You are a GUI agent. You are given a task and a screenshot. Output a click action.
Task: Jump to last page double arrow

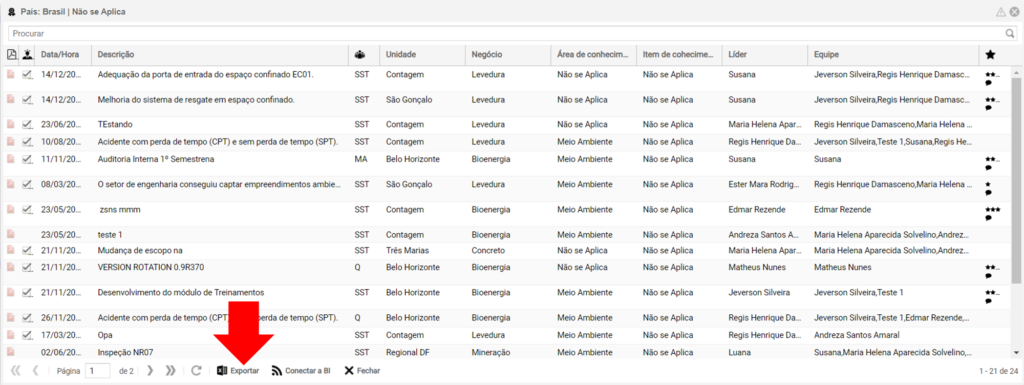(171, 371)
